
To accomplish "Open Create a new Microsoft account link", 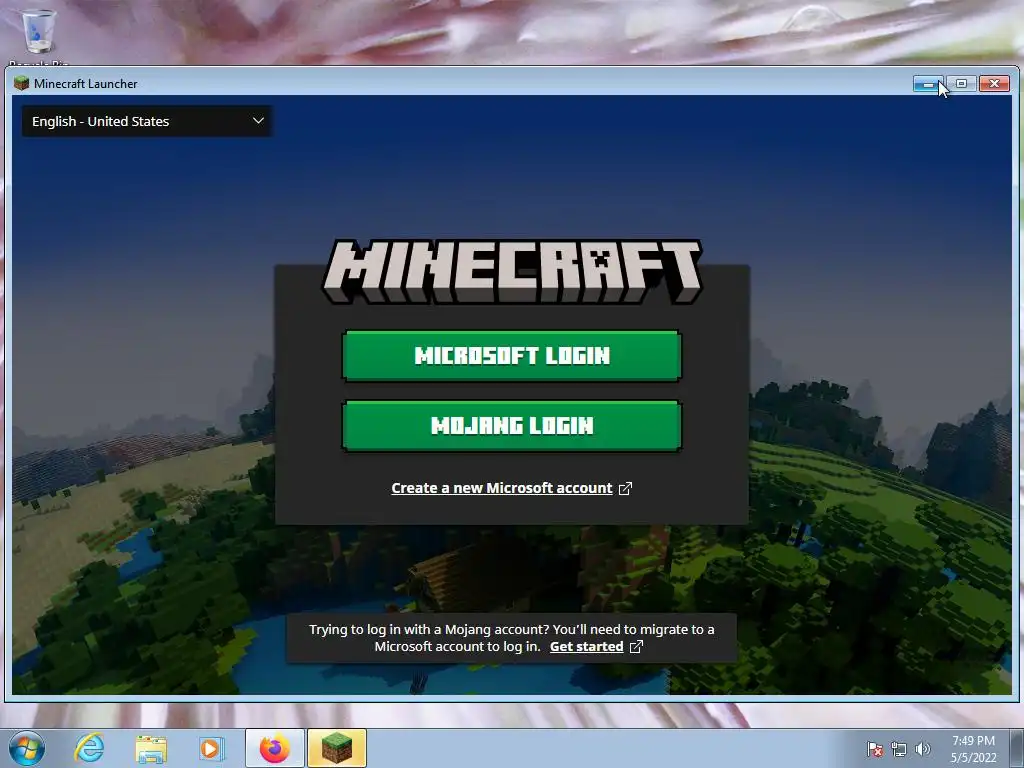I will [502, 488].
